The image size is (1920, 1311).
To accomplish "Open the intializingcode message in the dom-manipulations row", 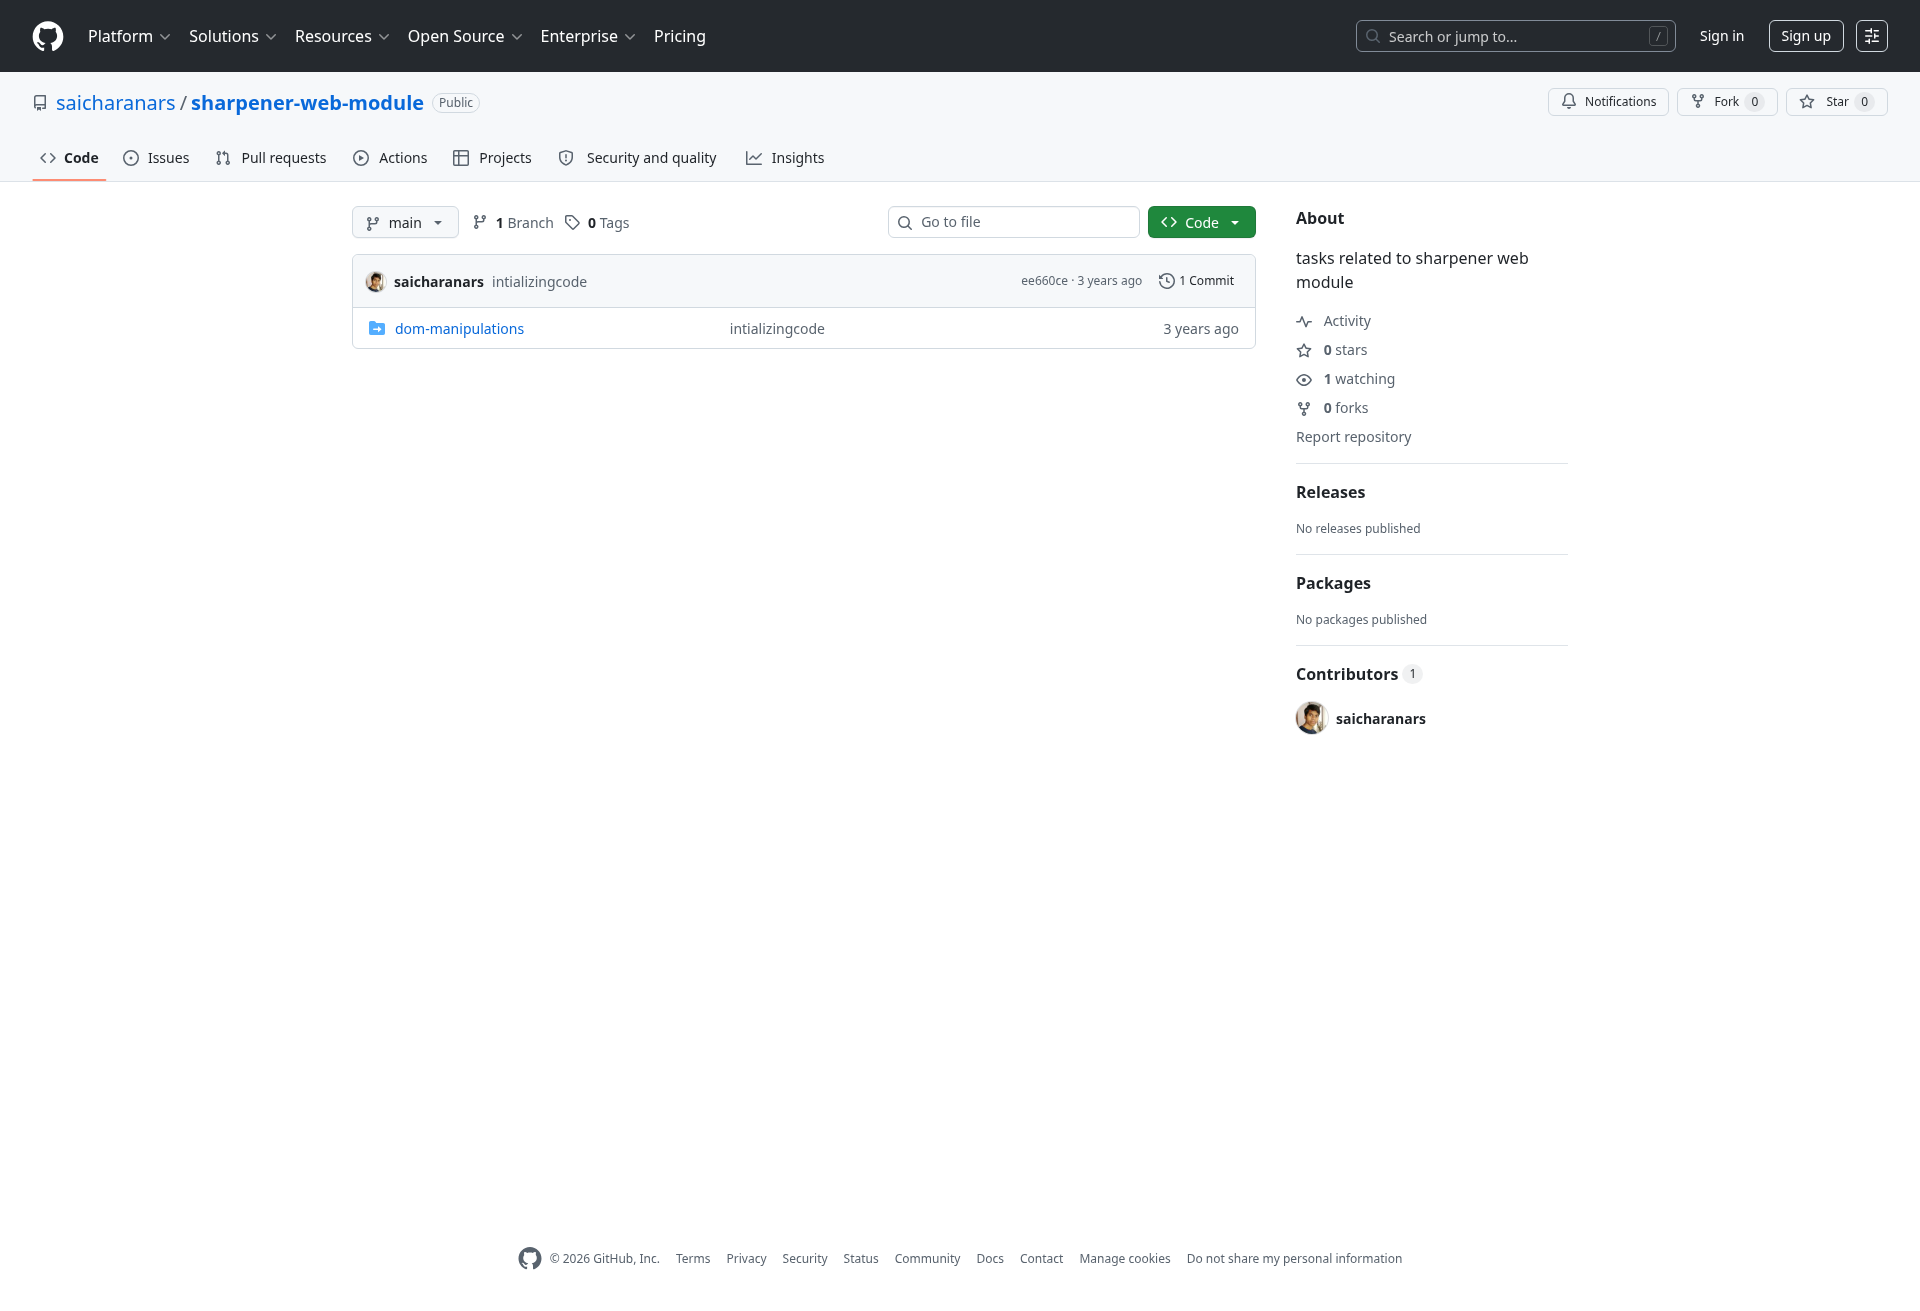I will coord(777,329).
